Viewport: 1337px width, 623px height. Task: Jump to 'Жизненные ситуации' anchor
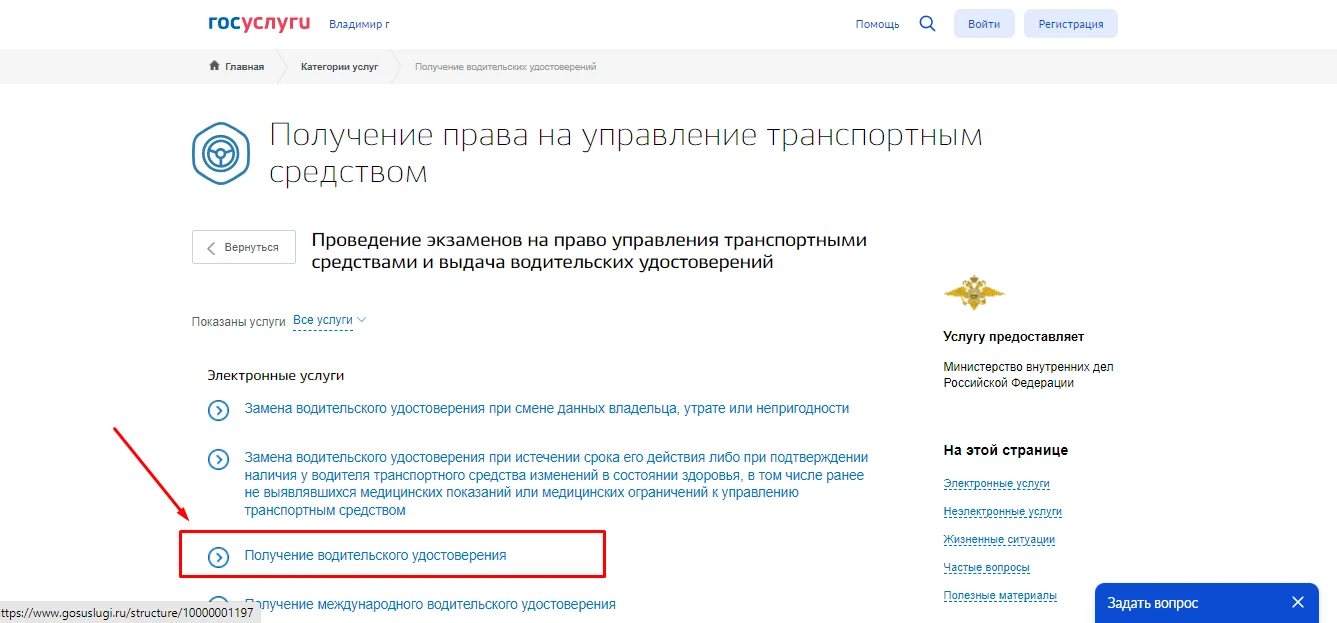point(999,540)
